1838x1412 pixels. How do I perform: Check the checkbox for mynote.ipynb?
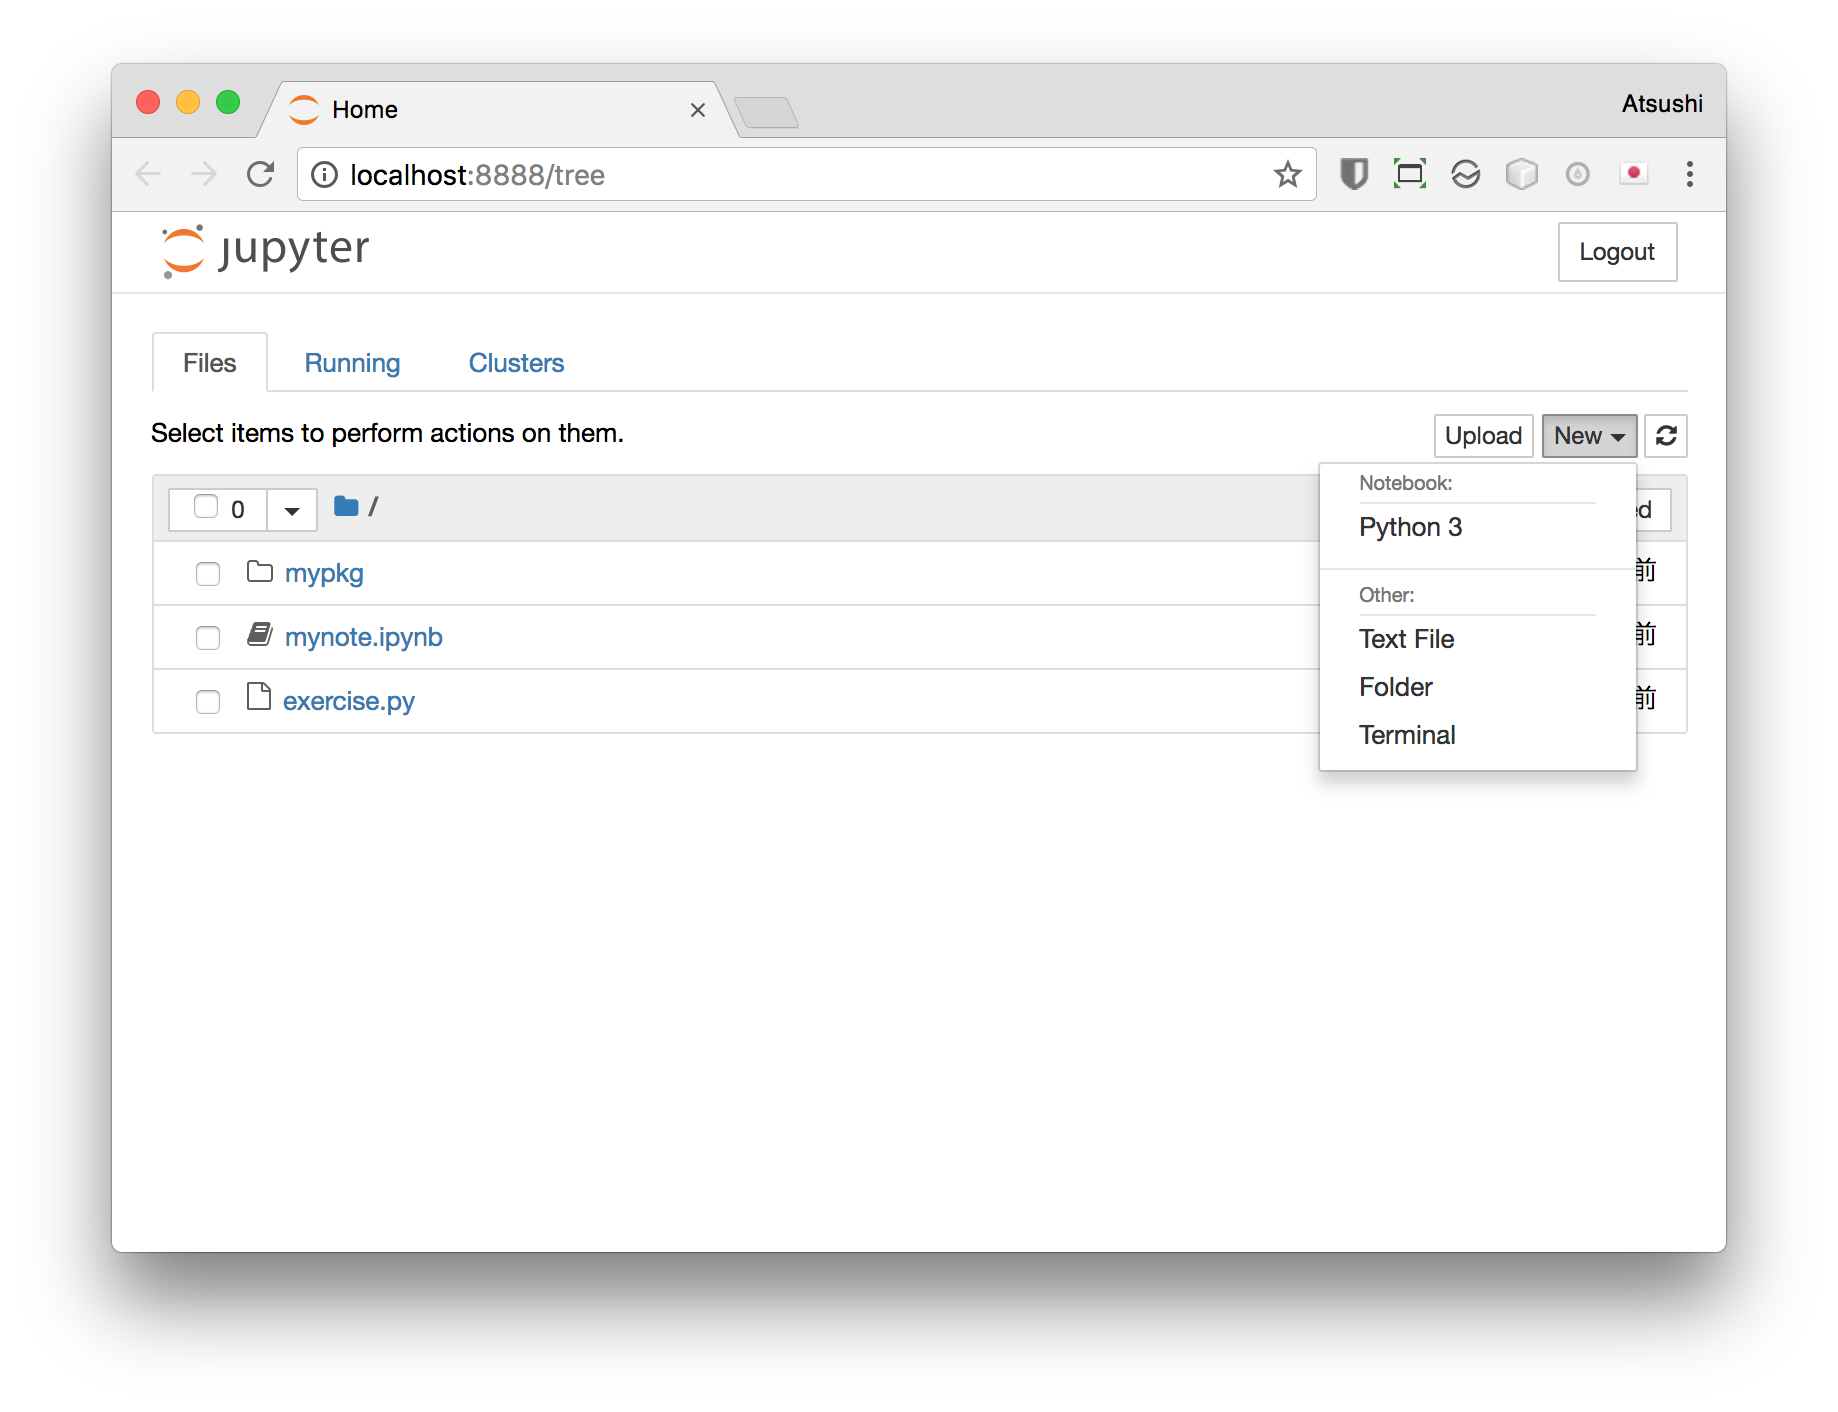pos(207,638)
